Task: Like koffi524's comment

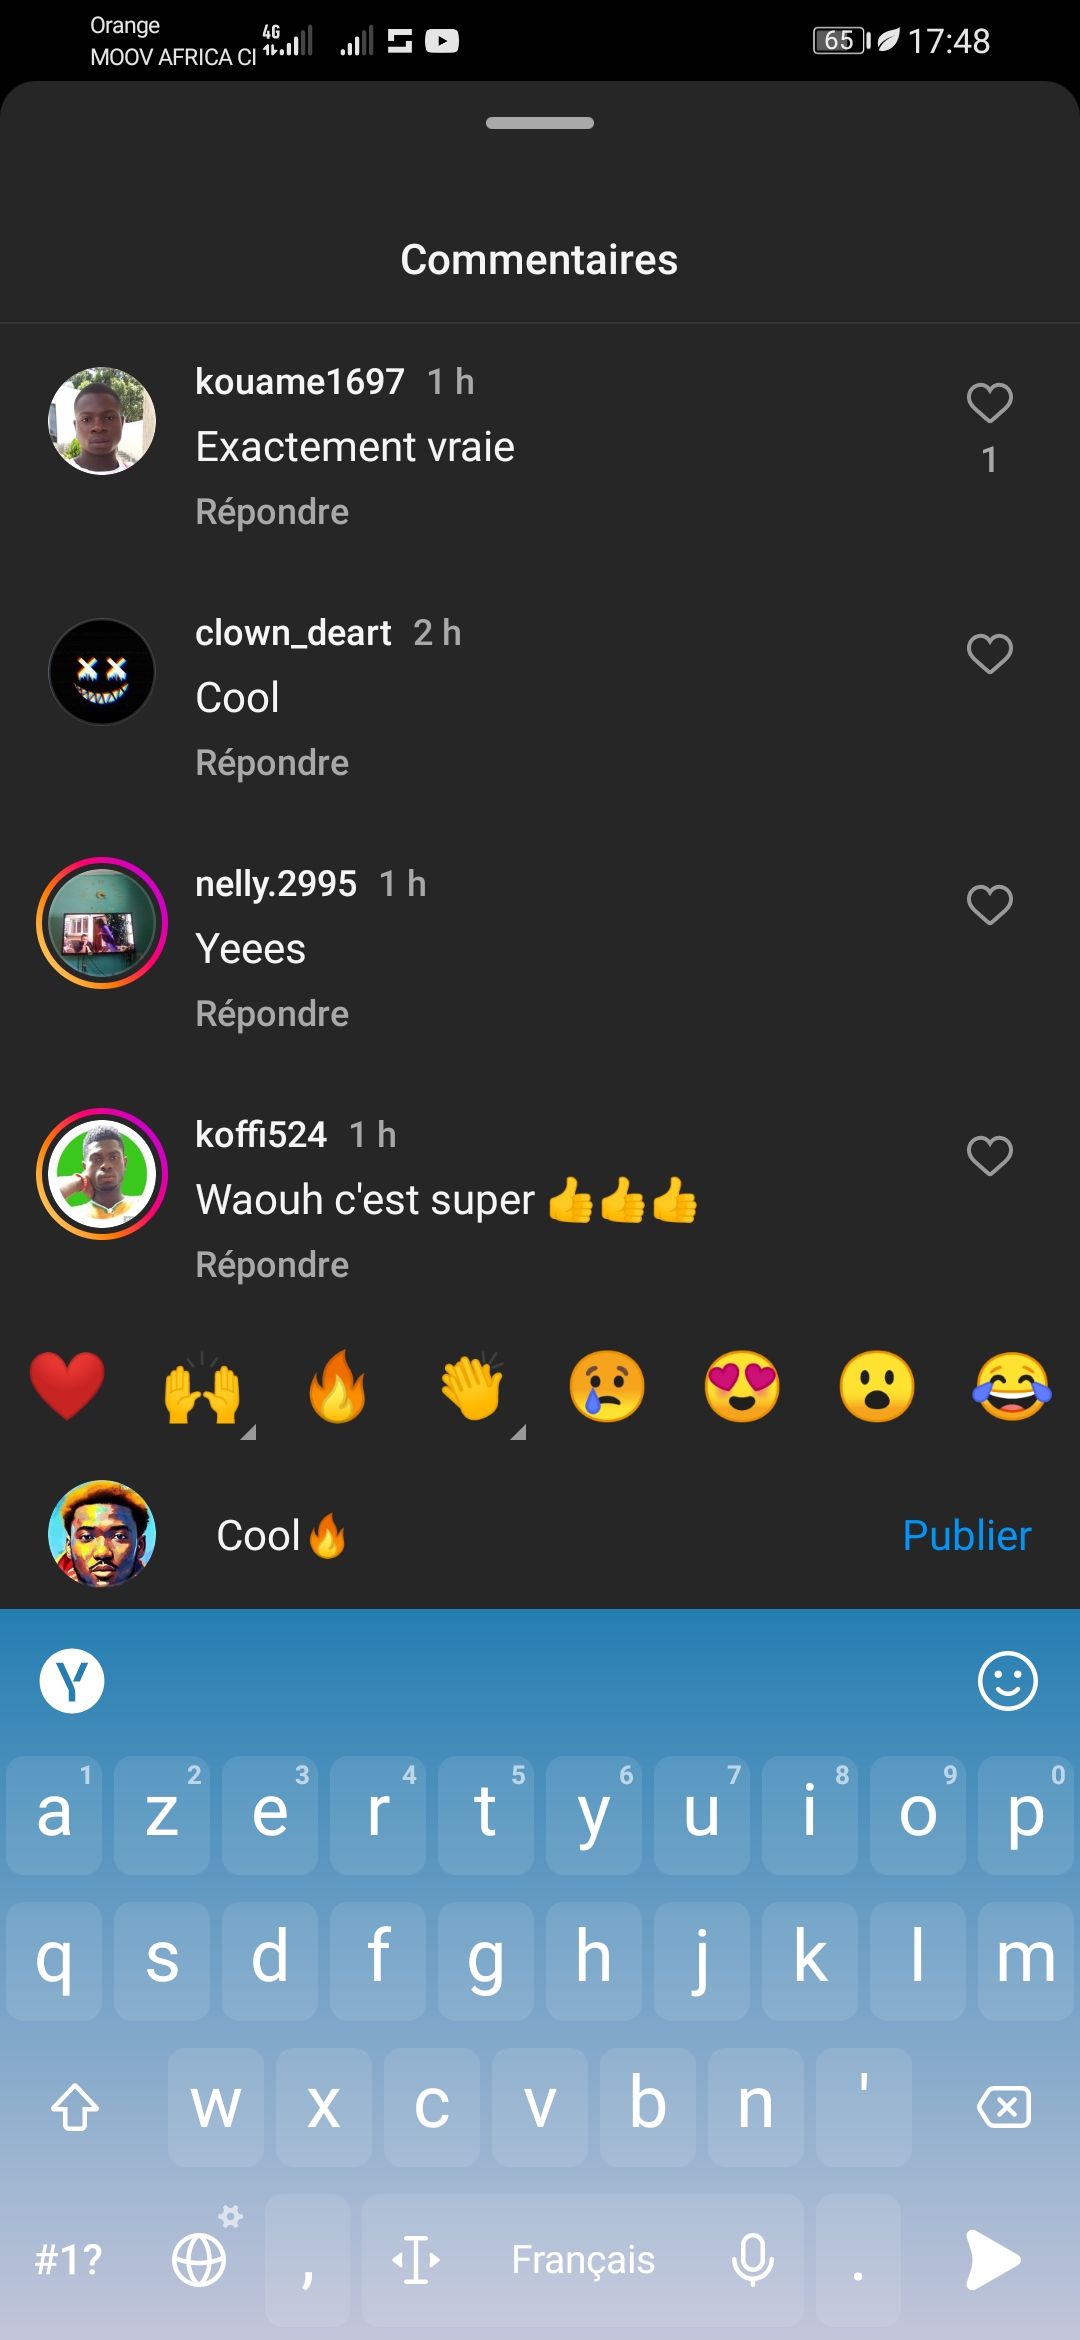Action: pyautogui.click(x=989, y=1156)
